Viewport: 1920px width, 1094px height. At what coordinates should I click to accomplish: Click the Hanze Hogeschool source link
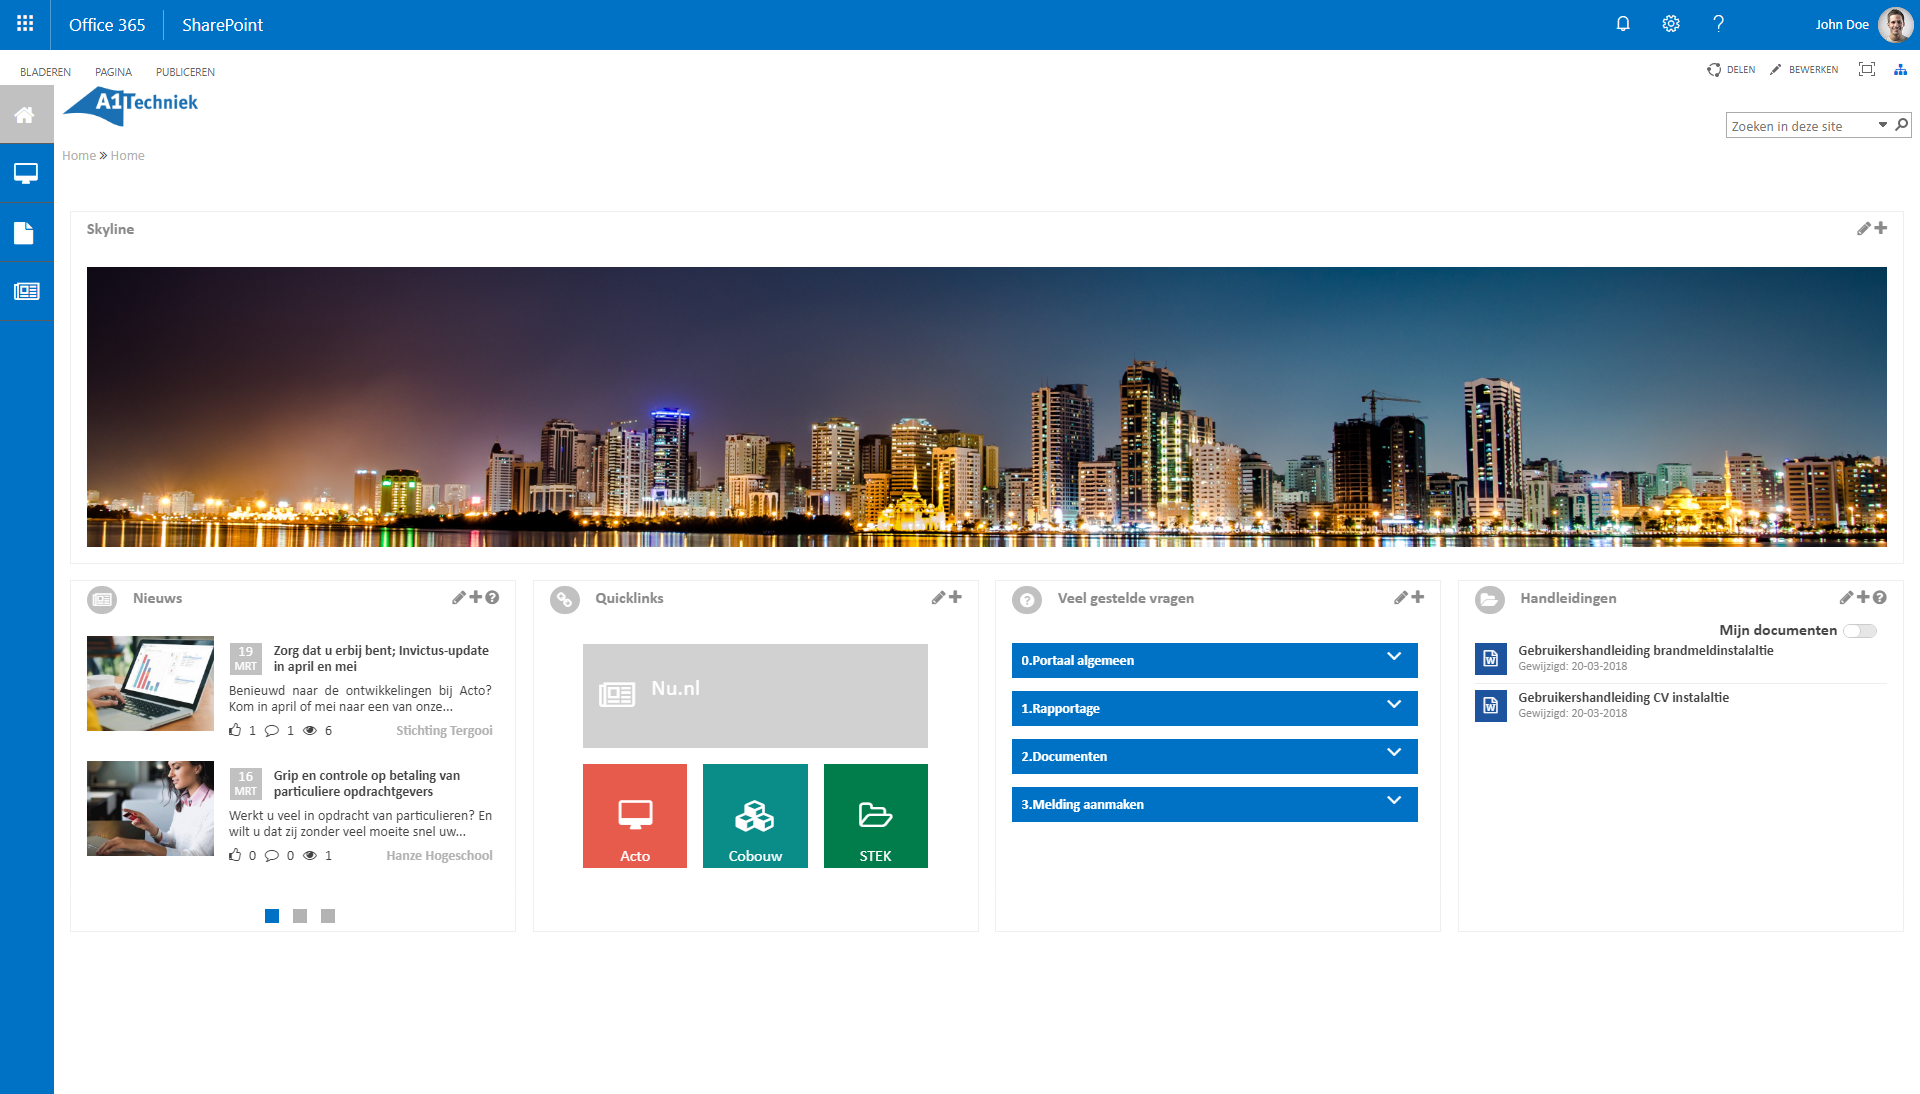click(x=439, y=856)
